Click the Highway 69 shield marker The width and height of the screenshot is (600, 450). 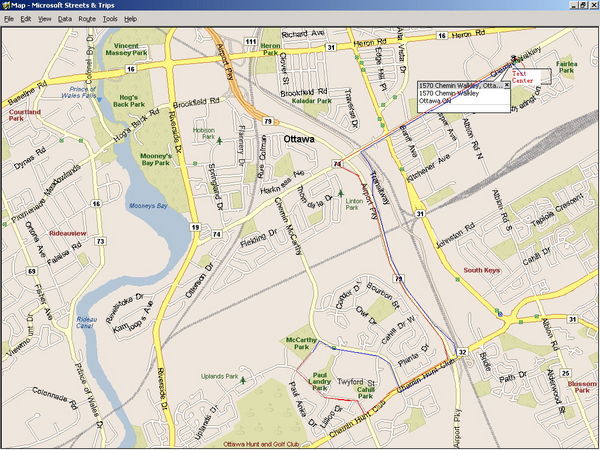pyautogui.click(x=33, y=271)
